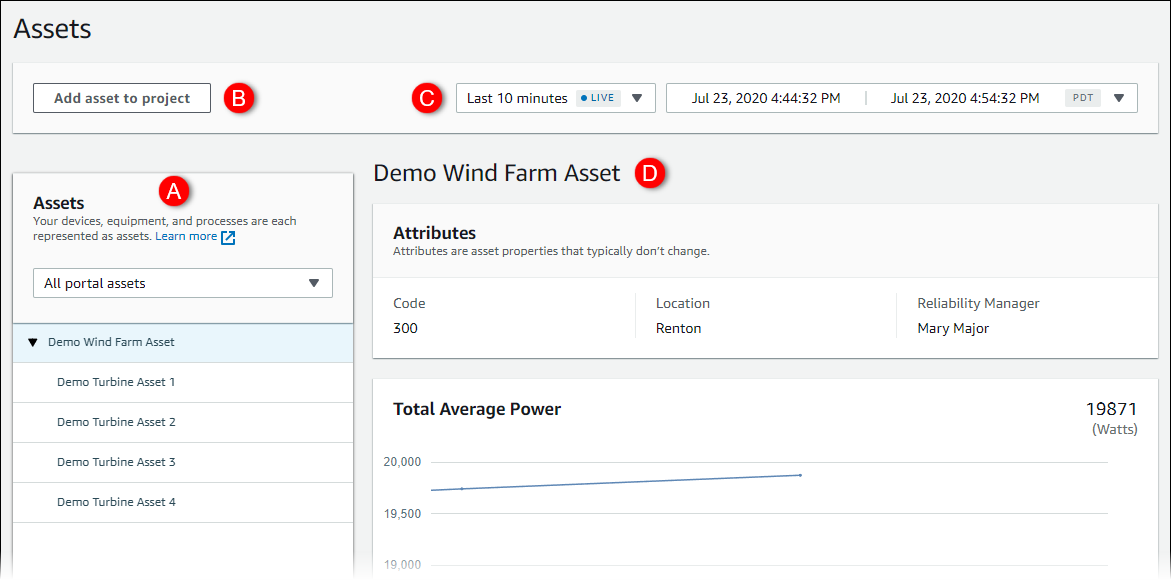Viewport: 1171px width, 580px height.
Task: Click the caret on the time range selector
Action: 637,97
